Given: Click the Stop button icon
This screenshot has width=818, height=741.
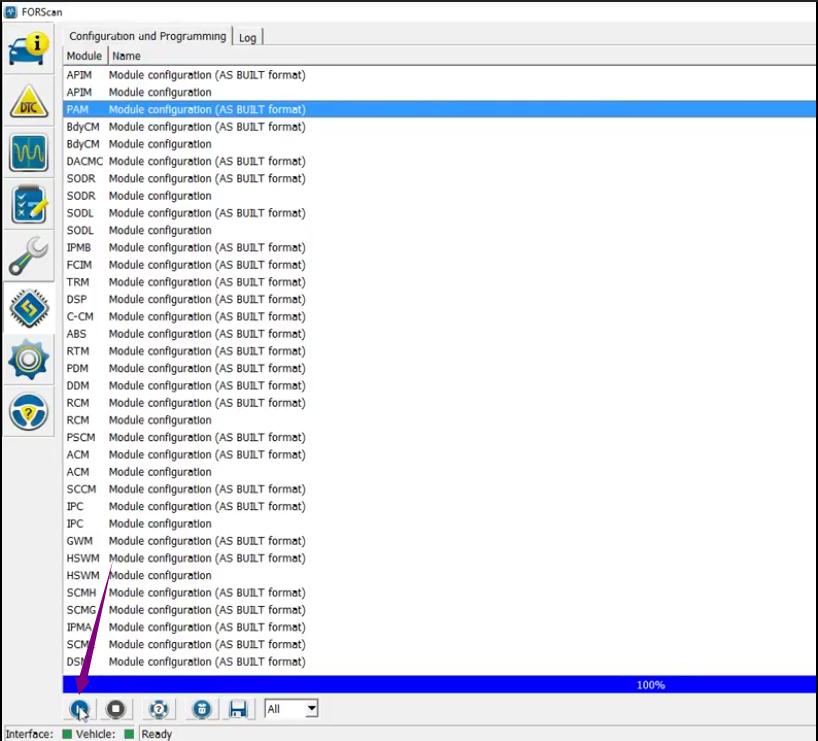Looking at the screenshot, I should pyautogui.click(x=116, y=709).
